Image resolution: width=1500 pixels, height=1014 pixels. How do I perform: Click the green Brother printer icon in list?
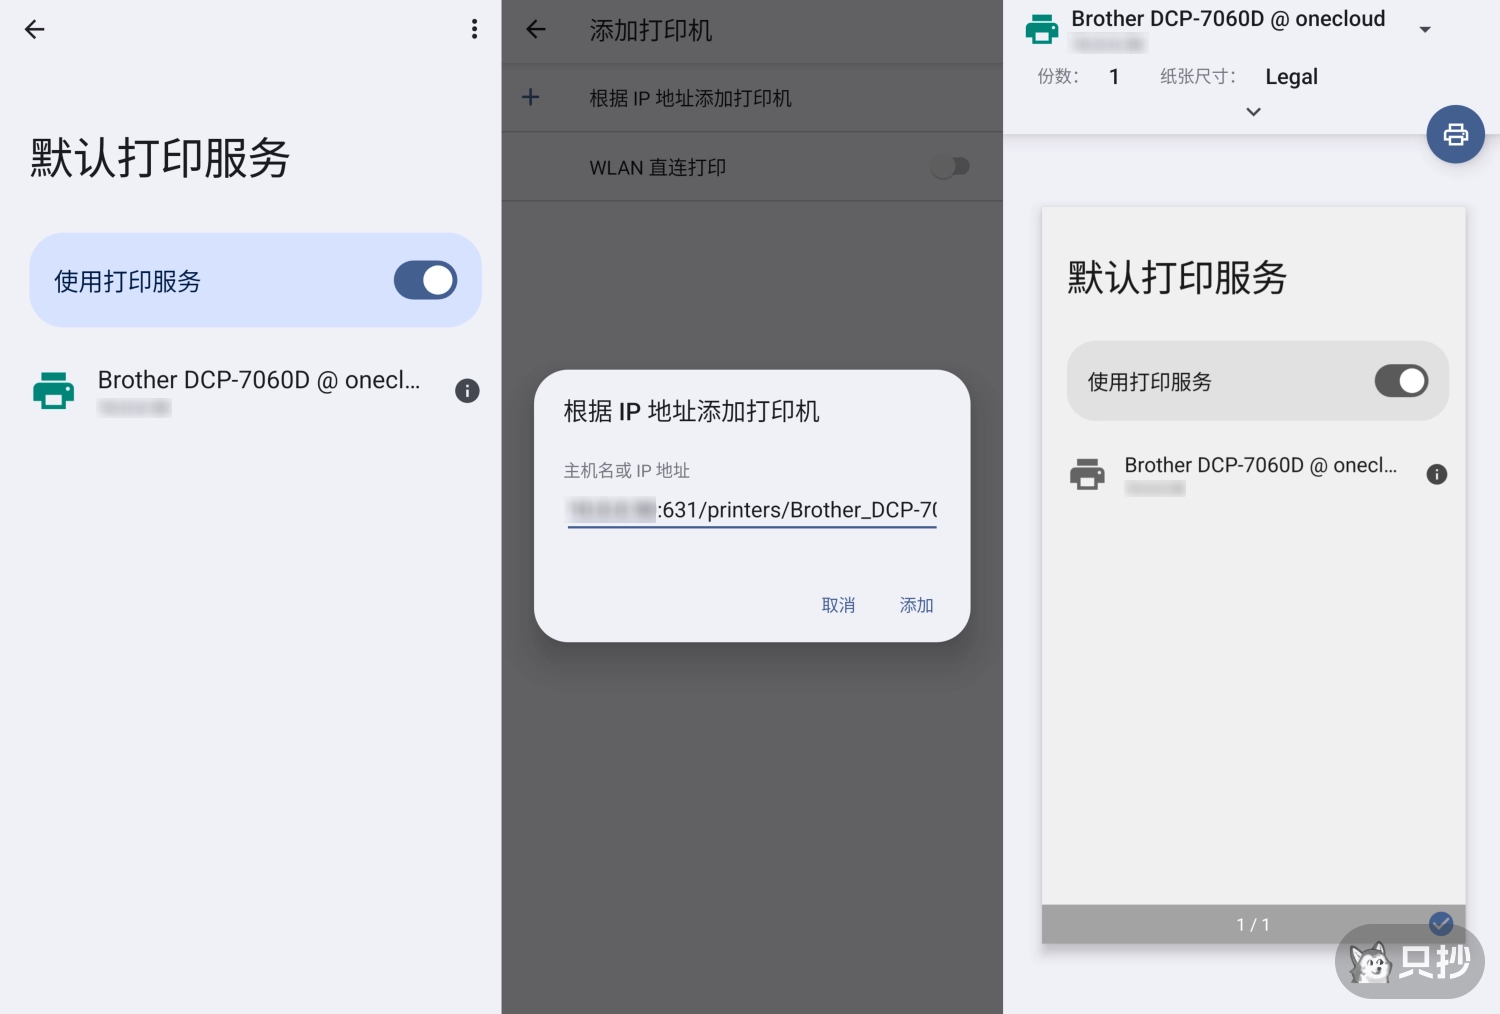point(54,391)
